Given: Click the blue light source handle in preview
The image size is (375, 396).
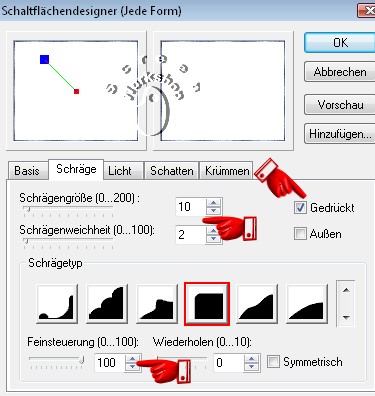Looking at the screenshot, I should point(44,60).
